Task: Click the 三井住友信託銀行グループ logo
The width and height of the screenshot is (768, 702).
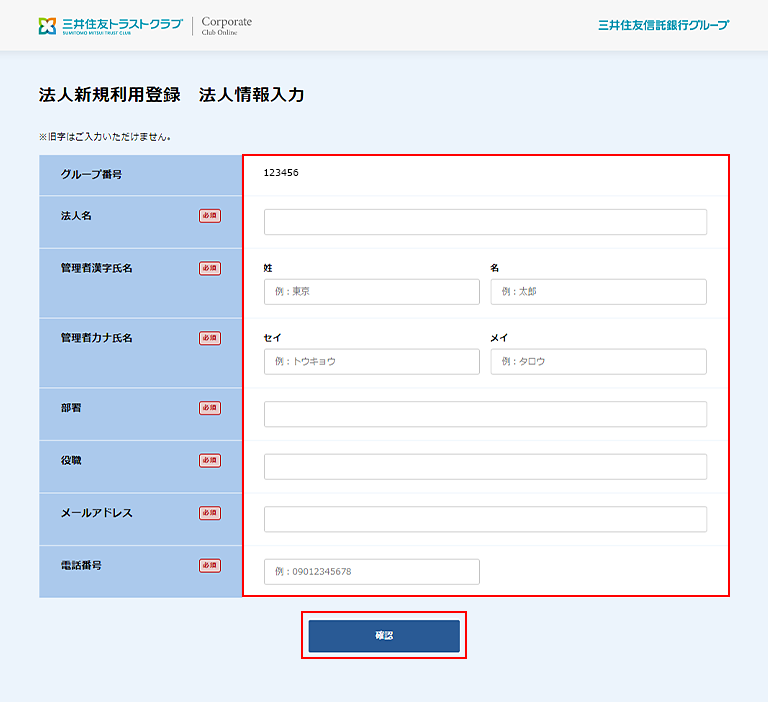Action: pyautogui.click(x=663, y=25)
